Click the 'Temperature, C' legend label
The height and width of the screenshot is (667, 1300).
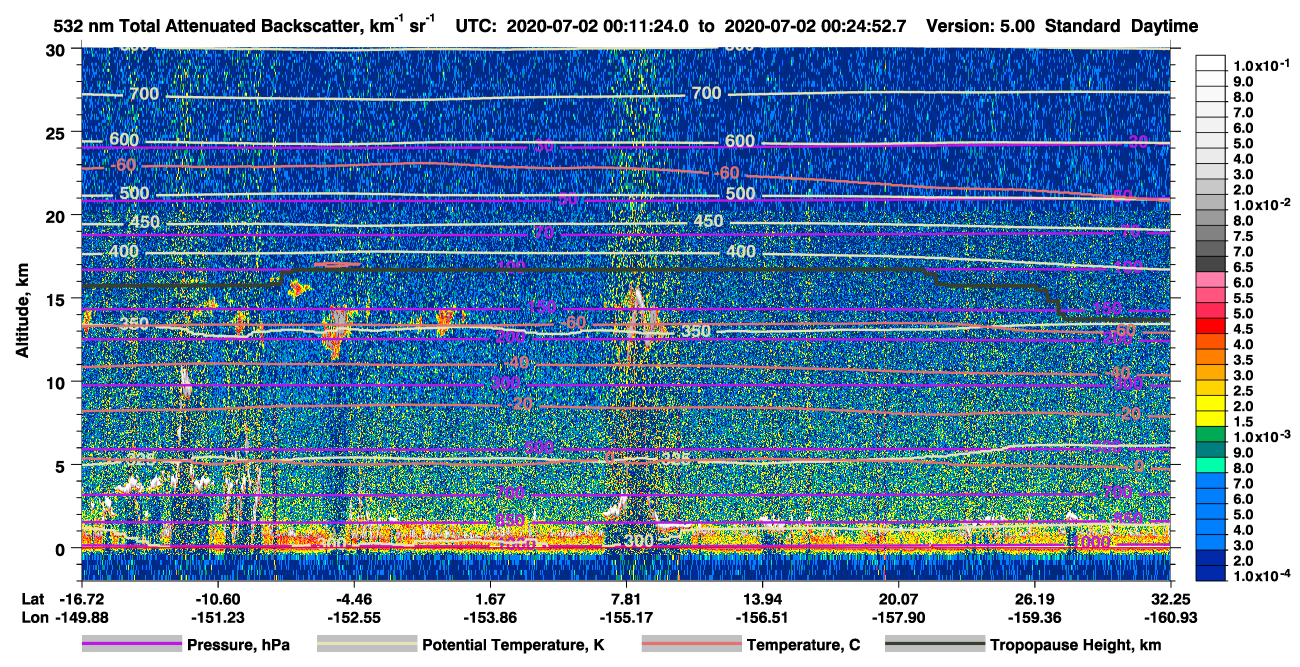(803, 646)
